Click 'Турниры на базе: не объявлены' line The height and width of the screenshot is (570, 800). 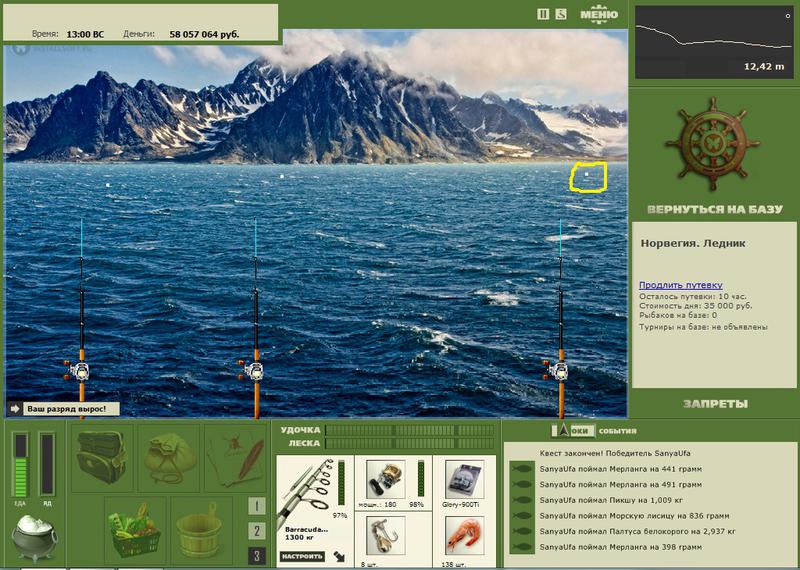(x=703, y=327)
